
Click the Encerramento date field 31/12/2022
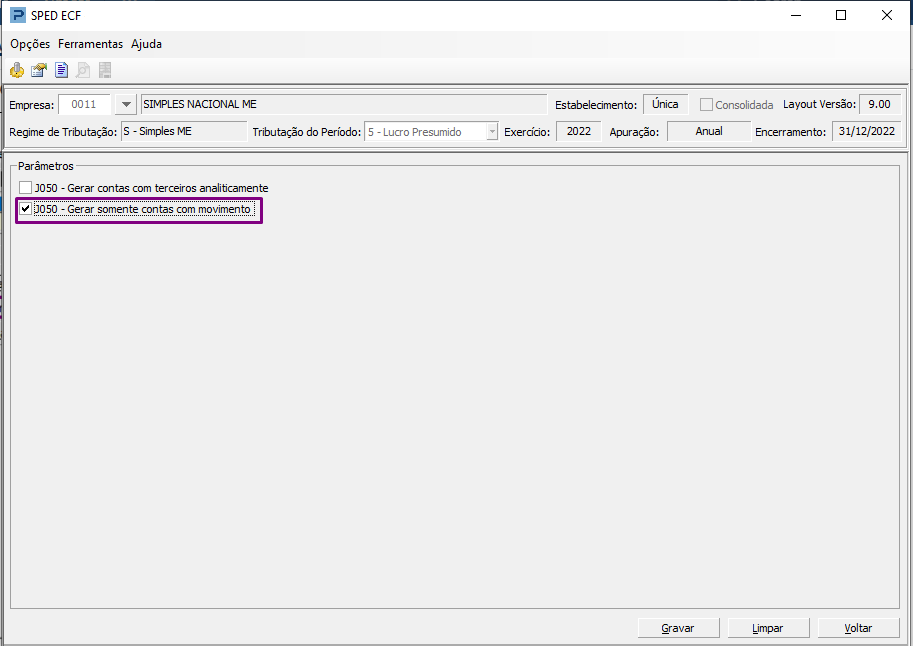click(x=866, y=131)
